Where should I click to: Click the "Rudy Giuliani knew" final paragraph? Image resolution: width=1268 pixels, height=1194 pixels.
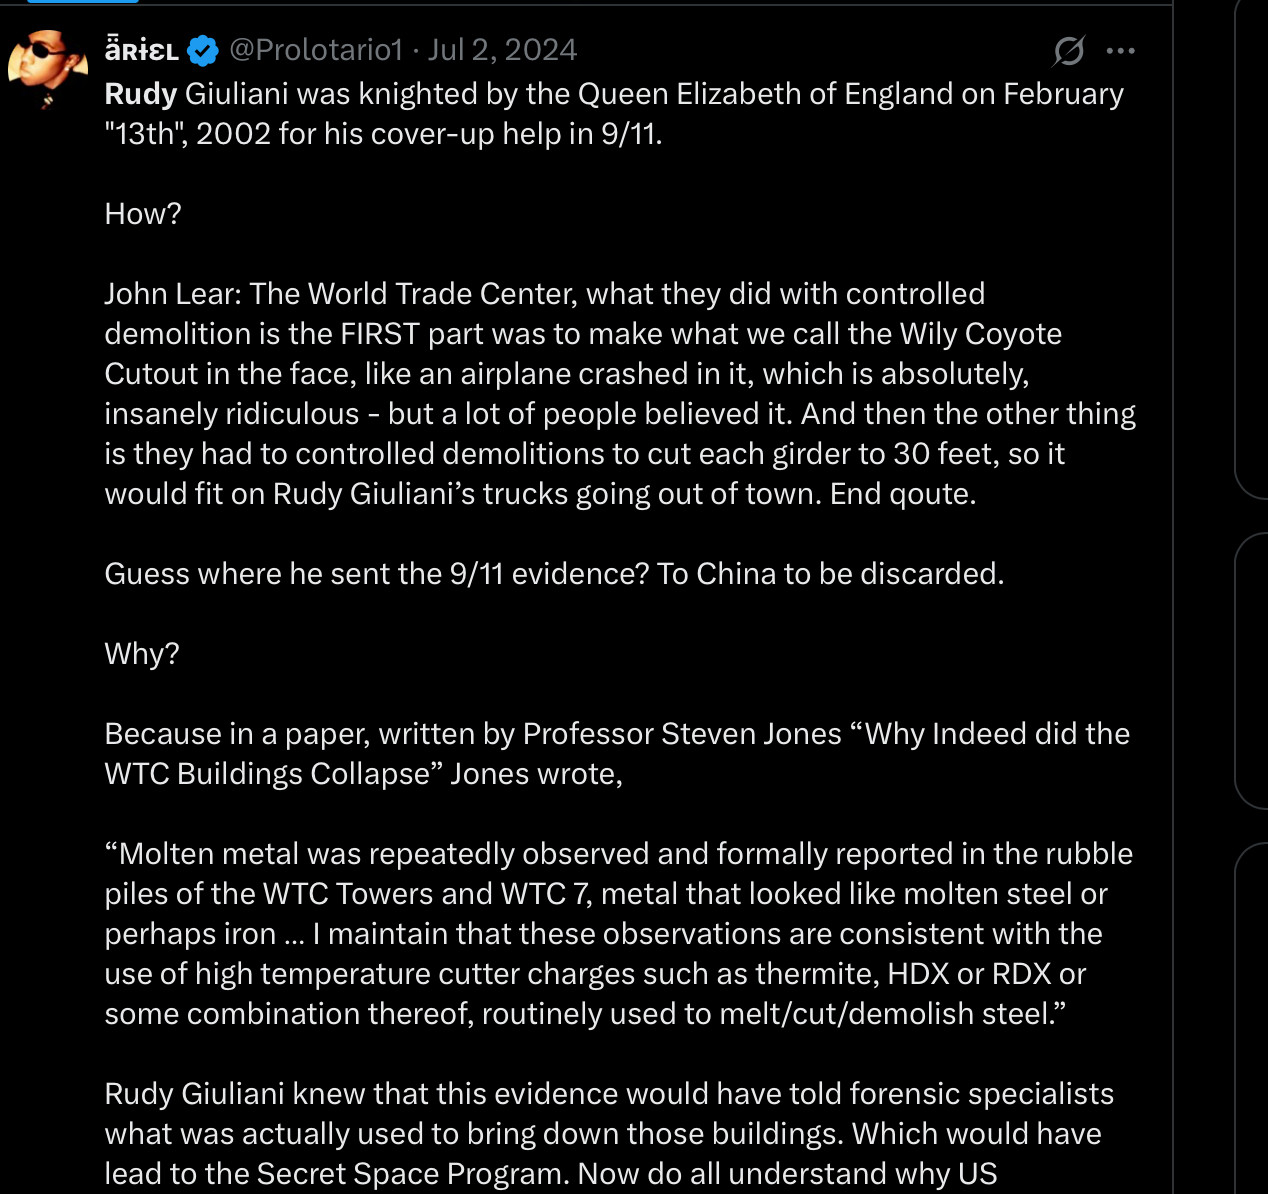pos(608,1133)
